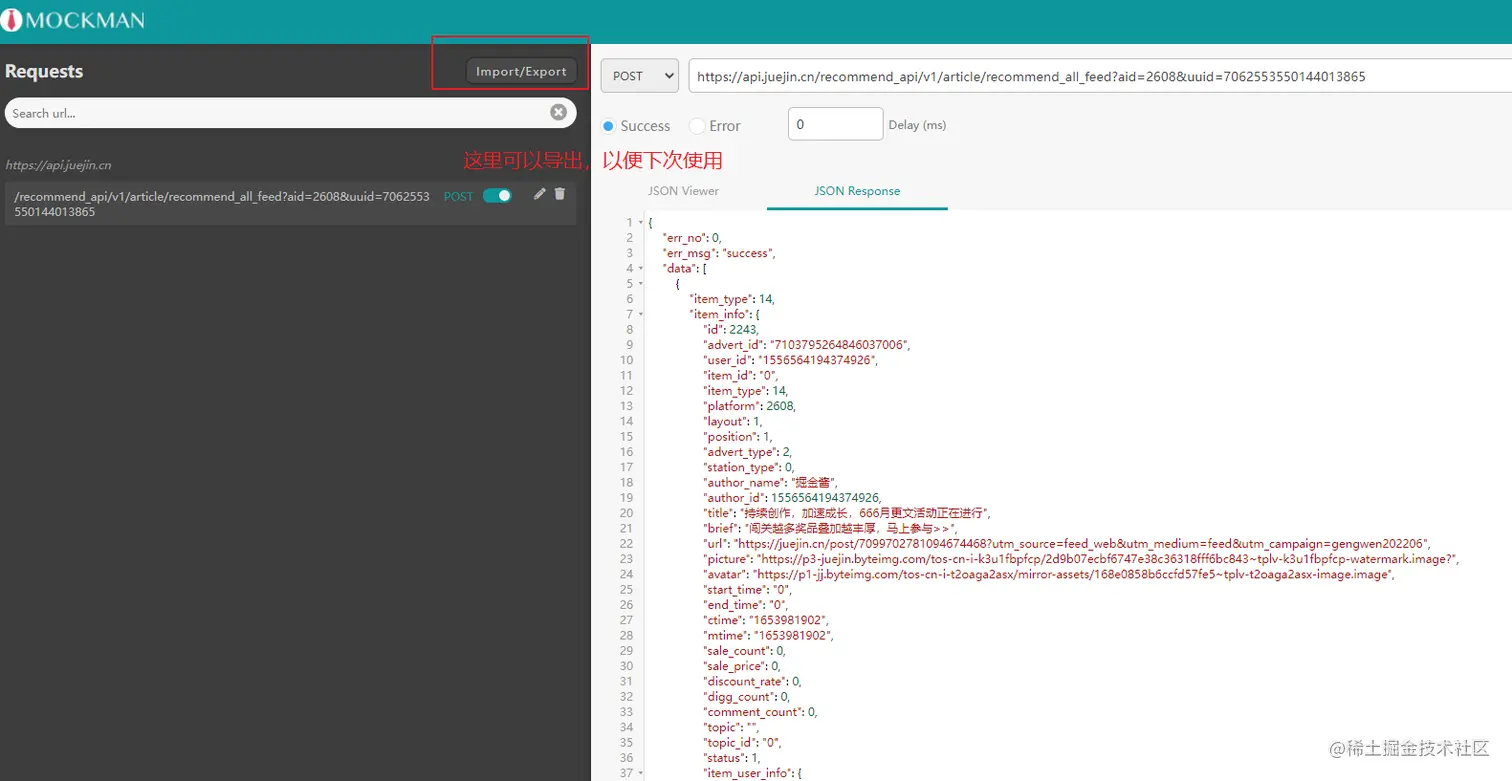Open the Import/Export button
Viewport: 1512px width, 781px height.
click(521, 71)
